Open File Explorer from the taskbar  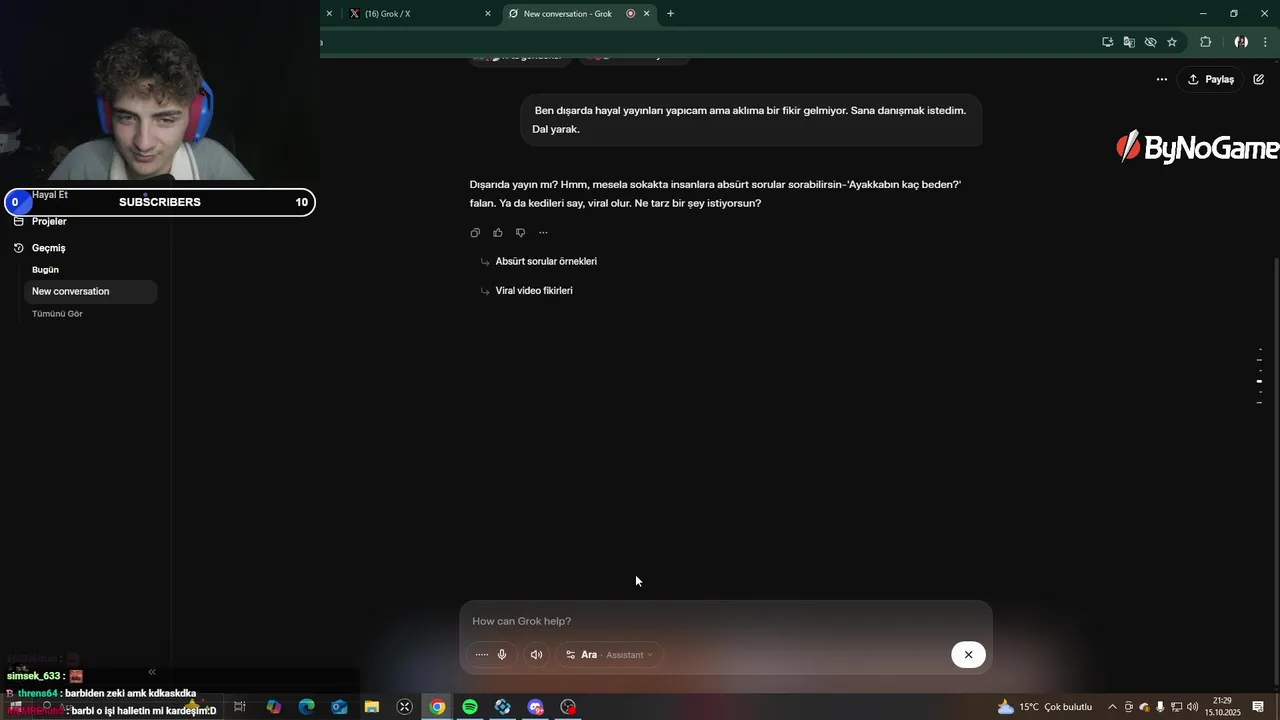click(371, 707)
